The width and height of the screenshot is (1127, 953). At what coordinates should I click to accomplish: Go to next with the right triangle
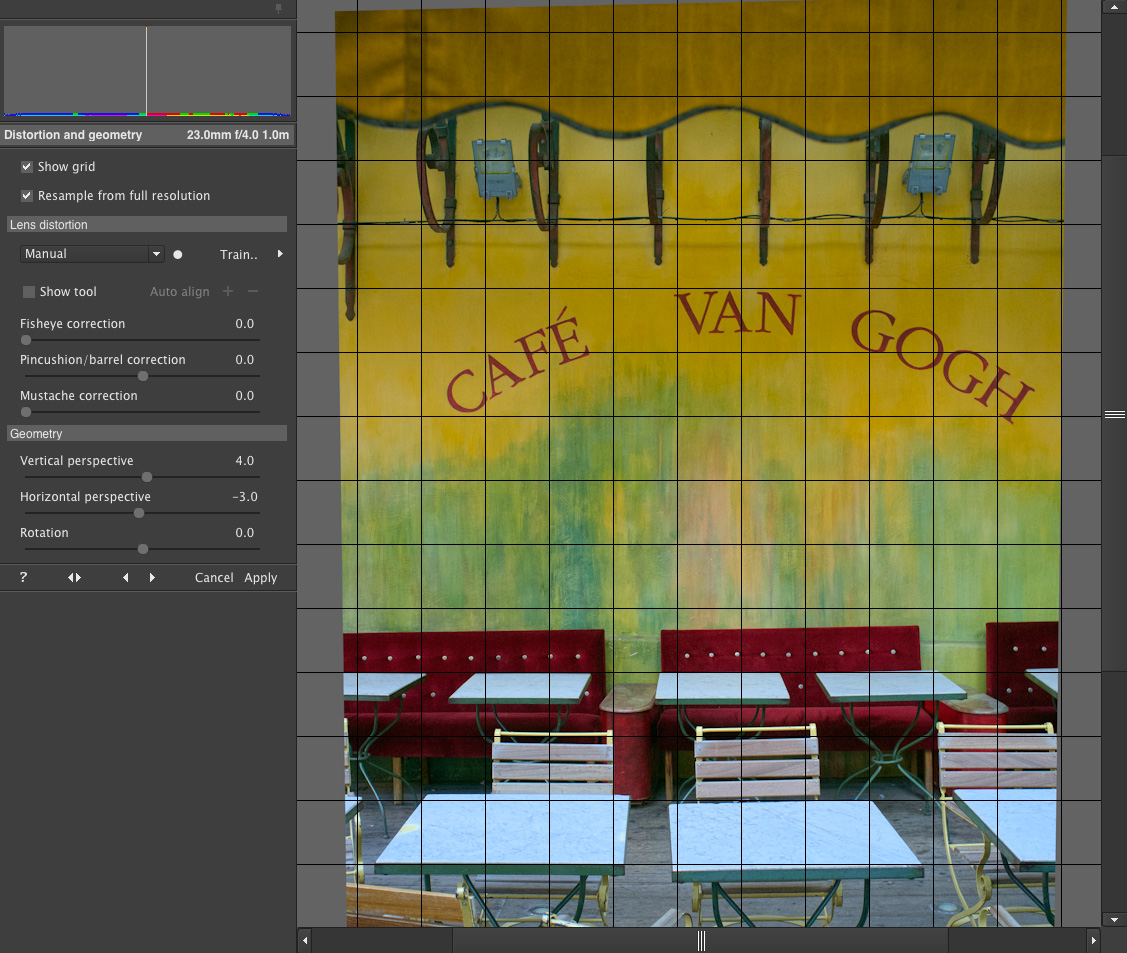(x=152, y=577)
